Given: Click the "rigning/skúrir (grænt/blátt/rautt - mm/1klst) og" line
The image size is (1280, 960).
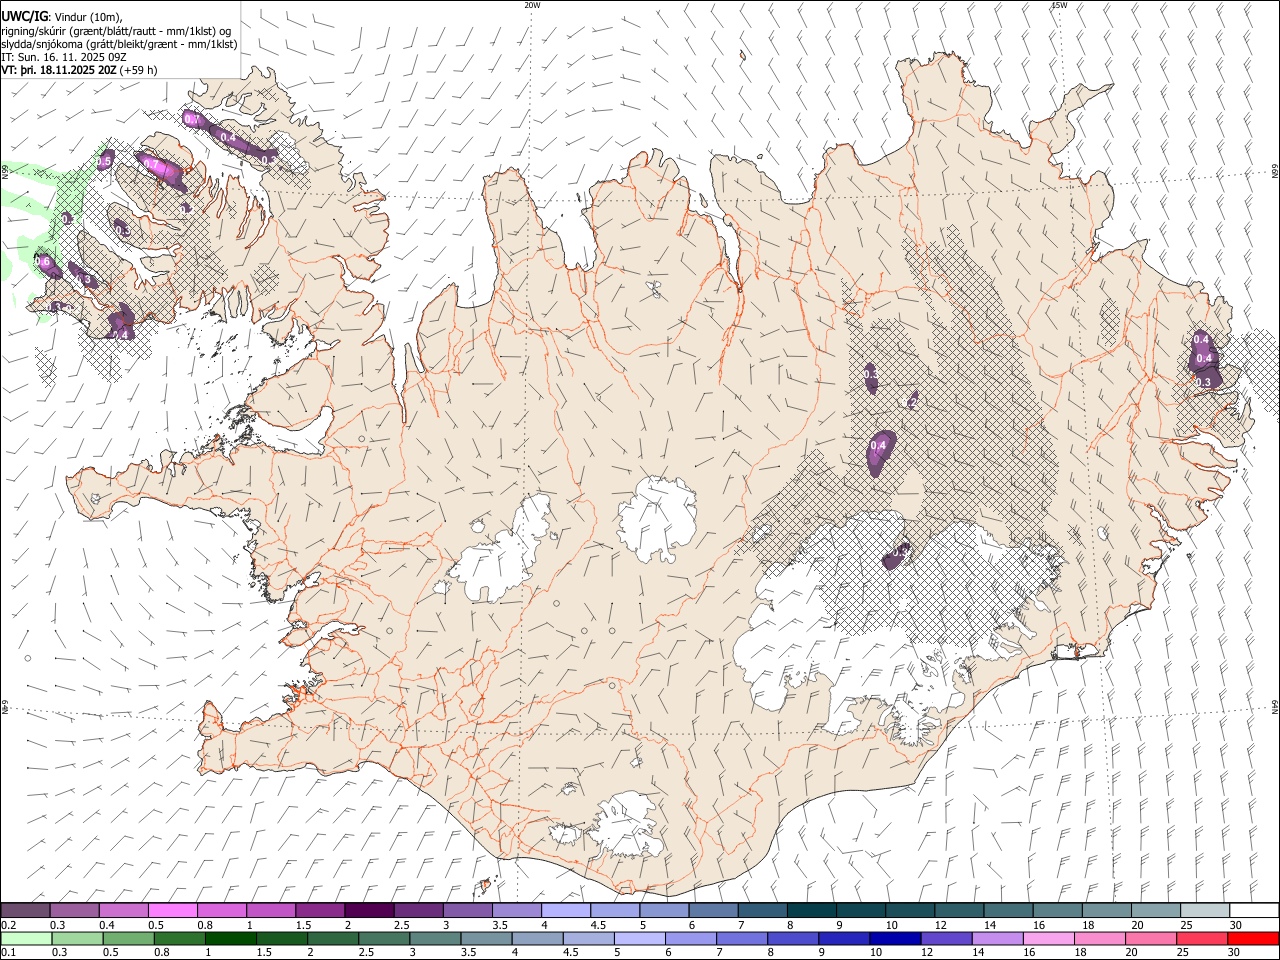Looking at the screenshot, I should (x=116, y=30).
